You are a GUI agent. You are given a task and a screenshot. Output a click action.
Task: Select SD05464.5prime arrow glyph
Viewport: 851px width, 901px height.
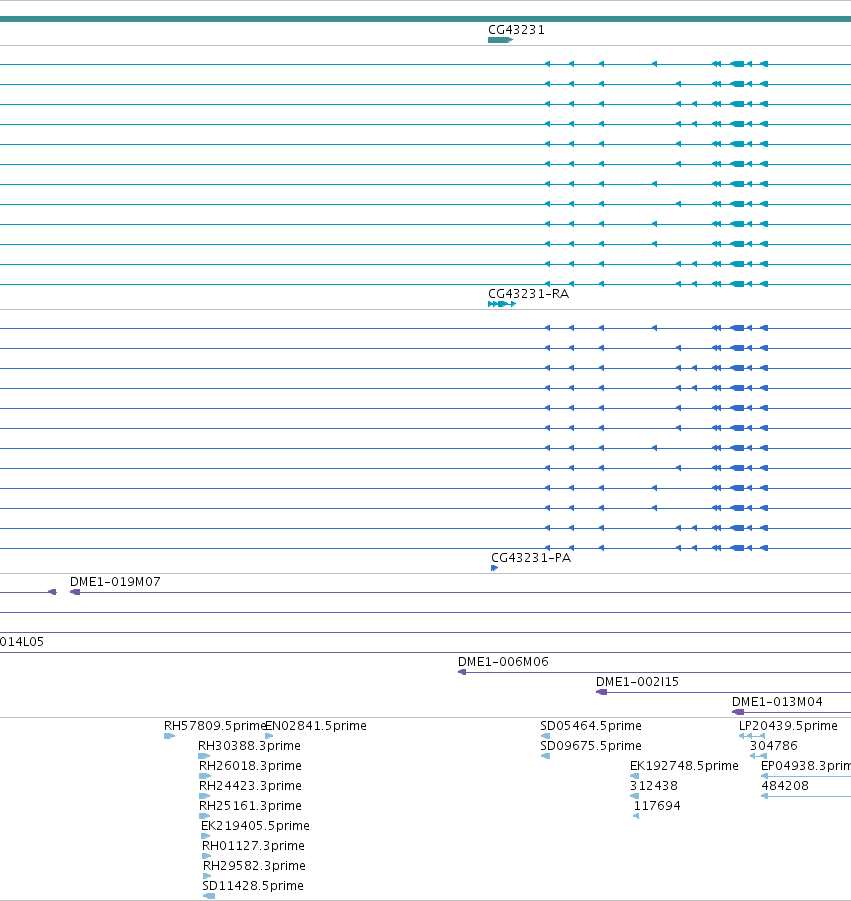[x=545, y=737]
